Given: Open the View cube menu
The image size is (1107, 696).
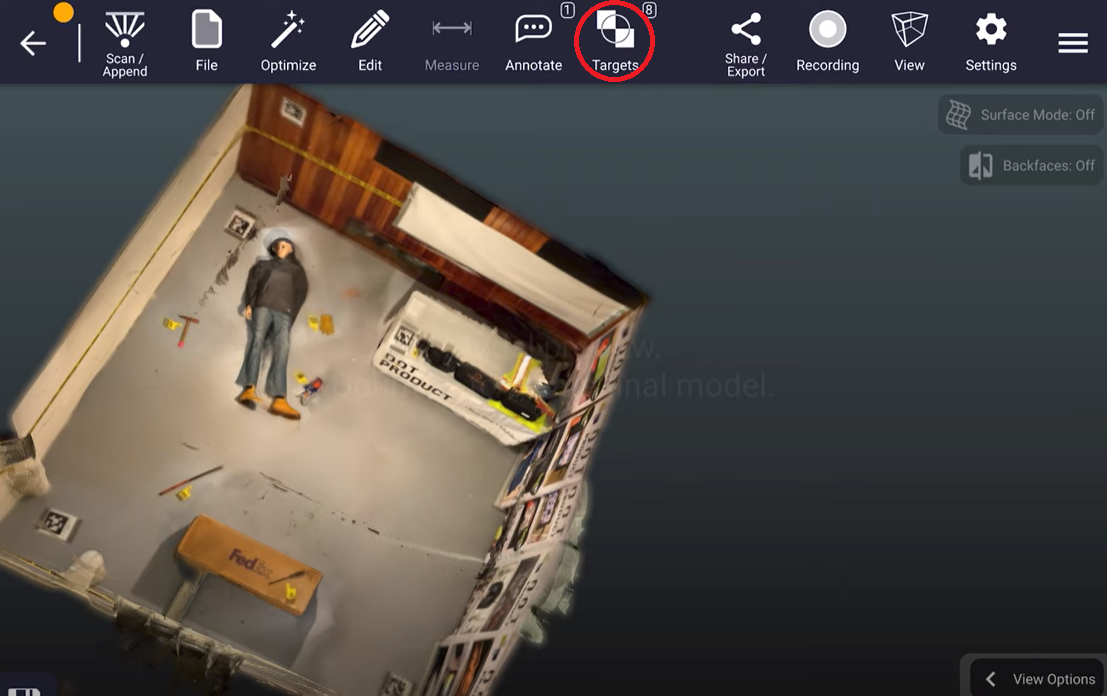Looking at the screenshot, I should point(909,42).
